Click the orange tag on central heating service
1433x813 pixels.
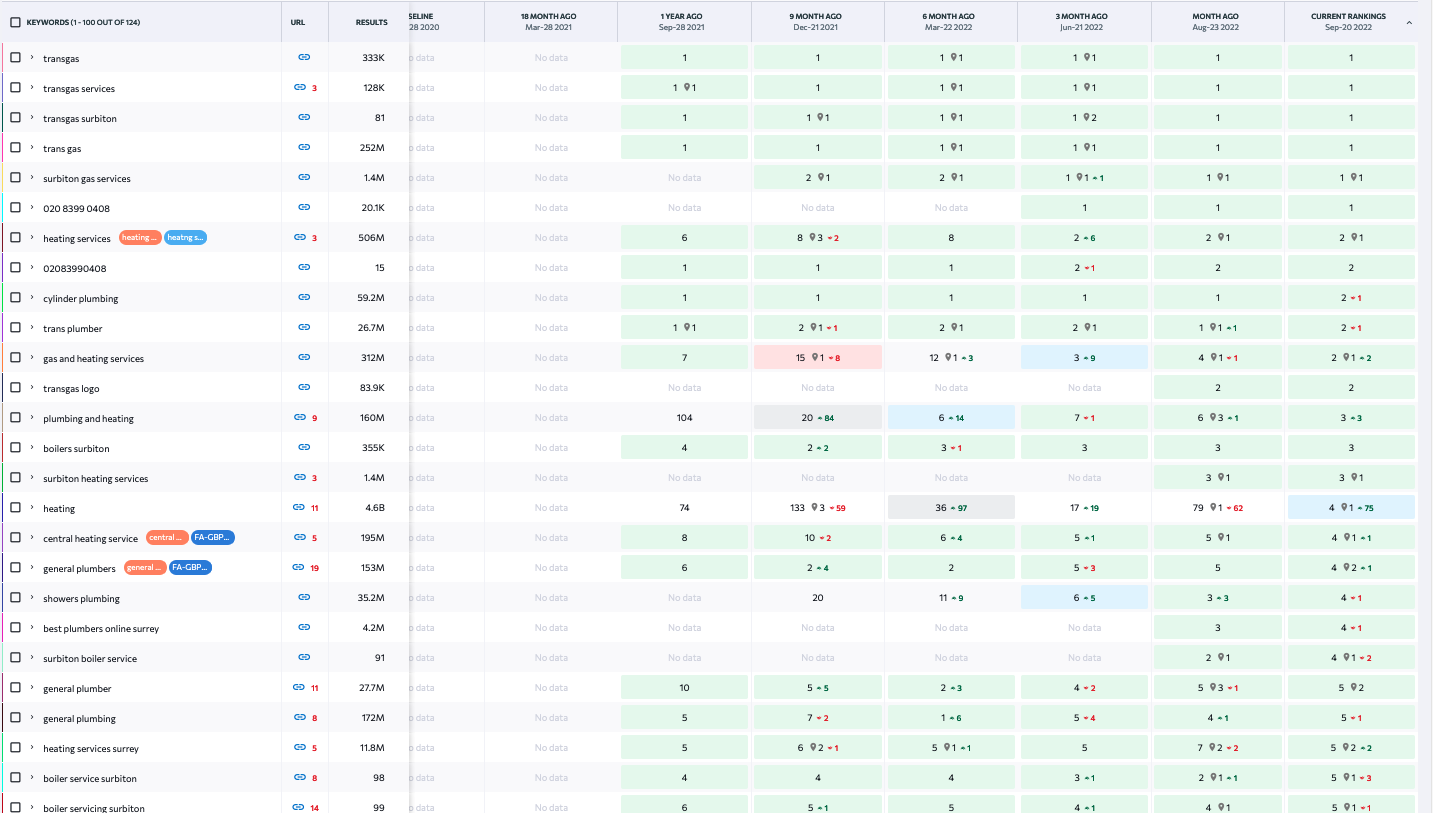(x=166, y=538)
